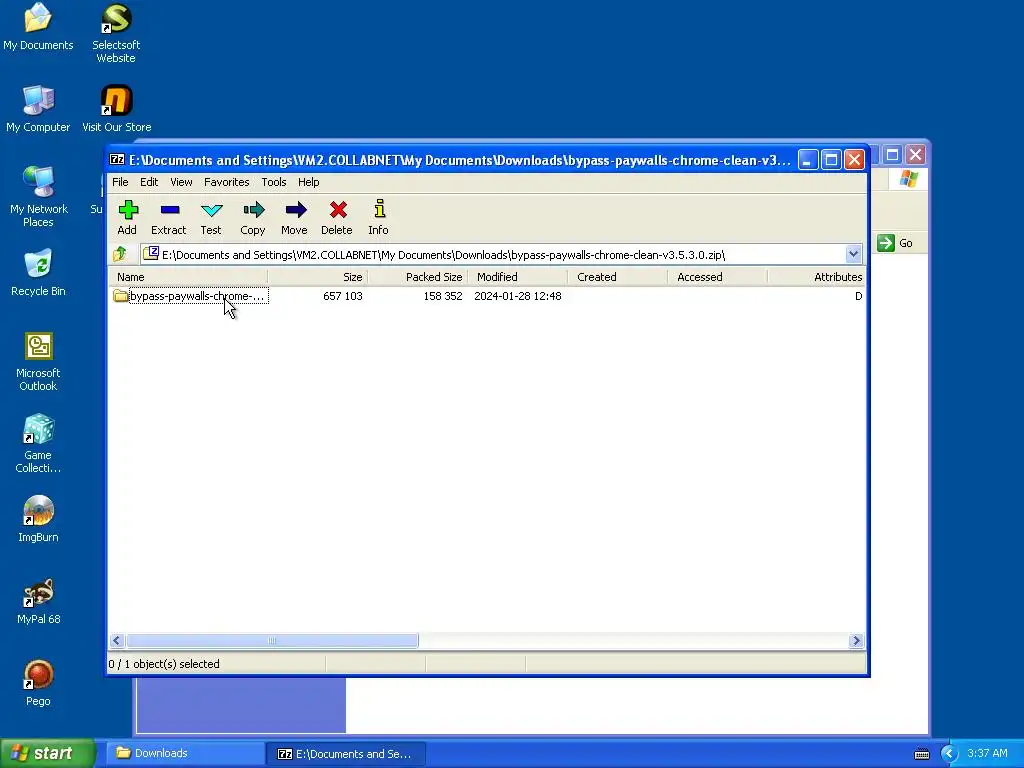1024x768 pixels.
Task: Click modified date 2024-01-28 12:48
Action: click(x=518, y=296)
